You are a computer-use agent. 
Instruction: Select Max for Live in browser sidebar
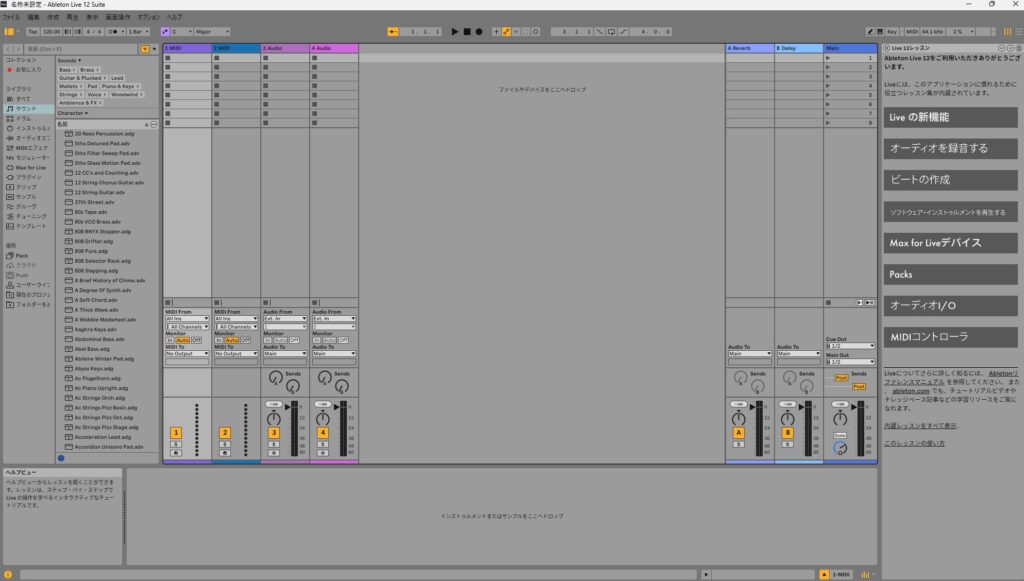tap(31, 168)
